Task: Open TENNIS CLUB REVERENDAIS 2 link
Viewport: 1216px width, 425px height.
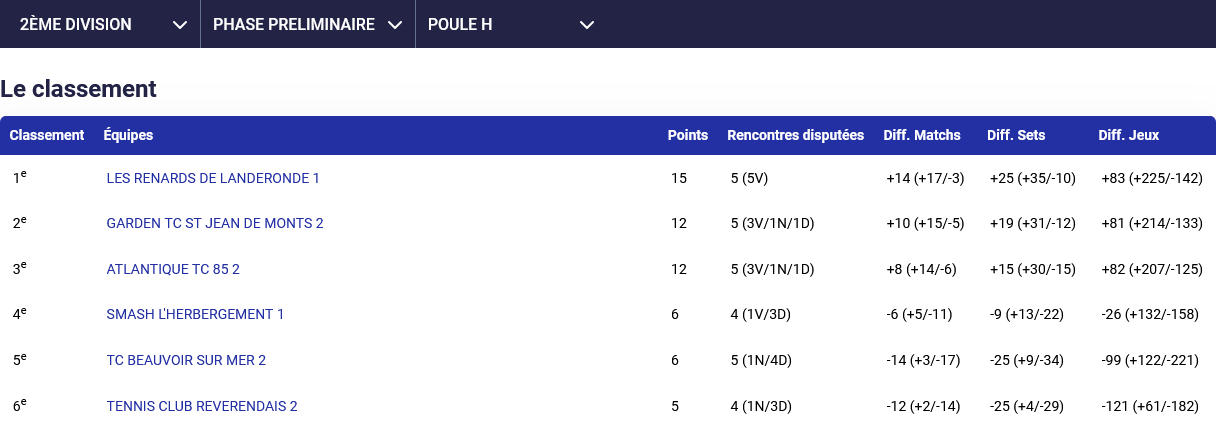Action: 202,406
